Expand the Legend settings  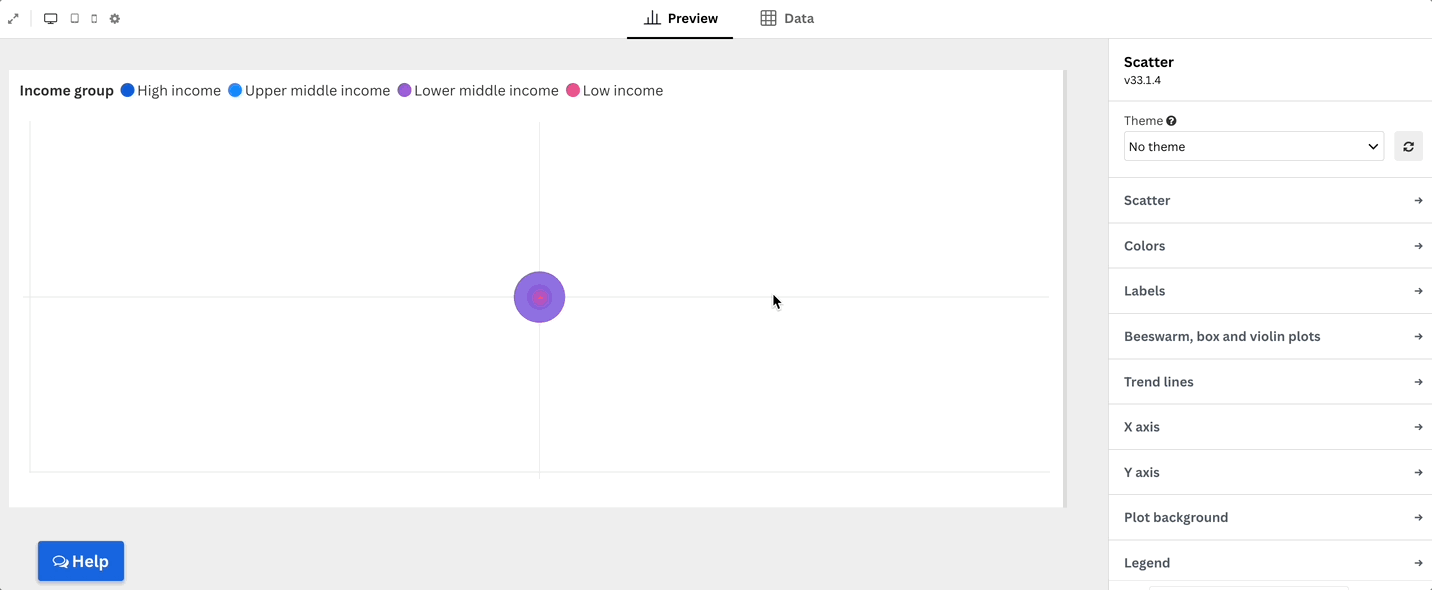[x=1270, y=562]
